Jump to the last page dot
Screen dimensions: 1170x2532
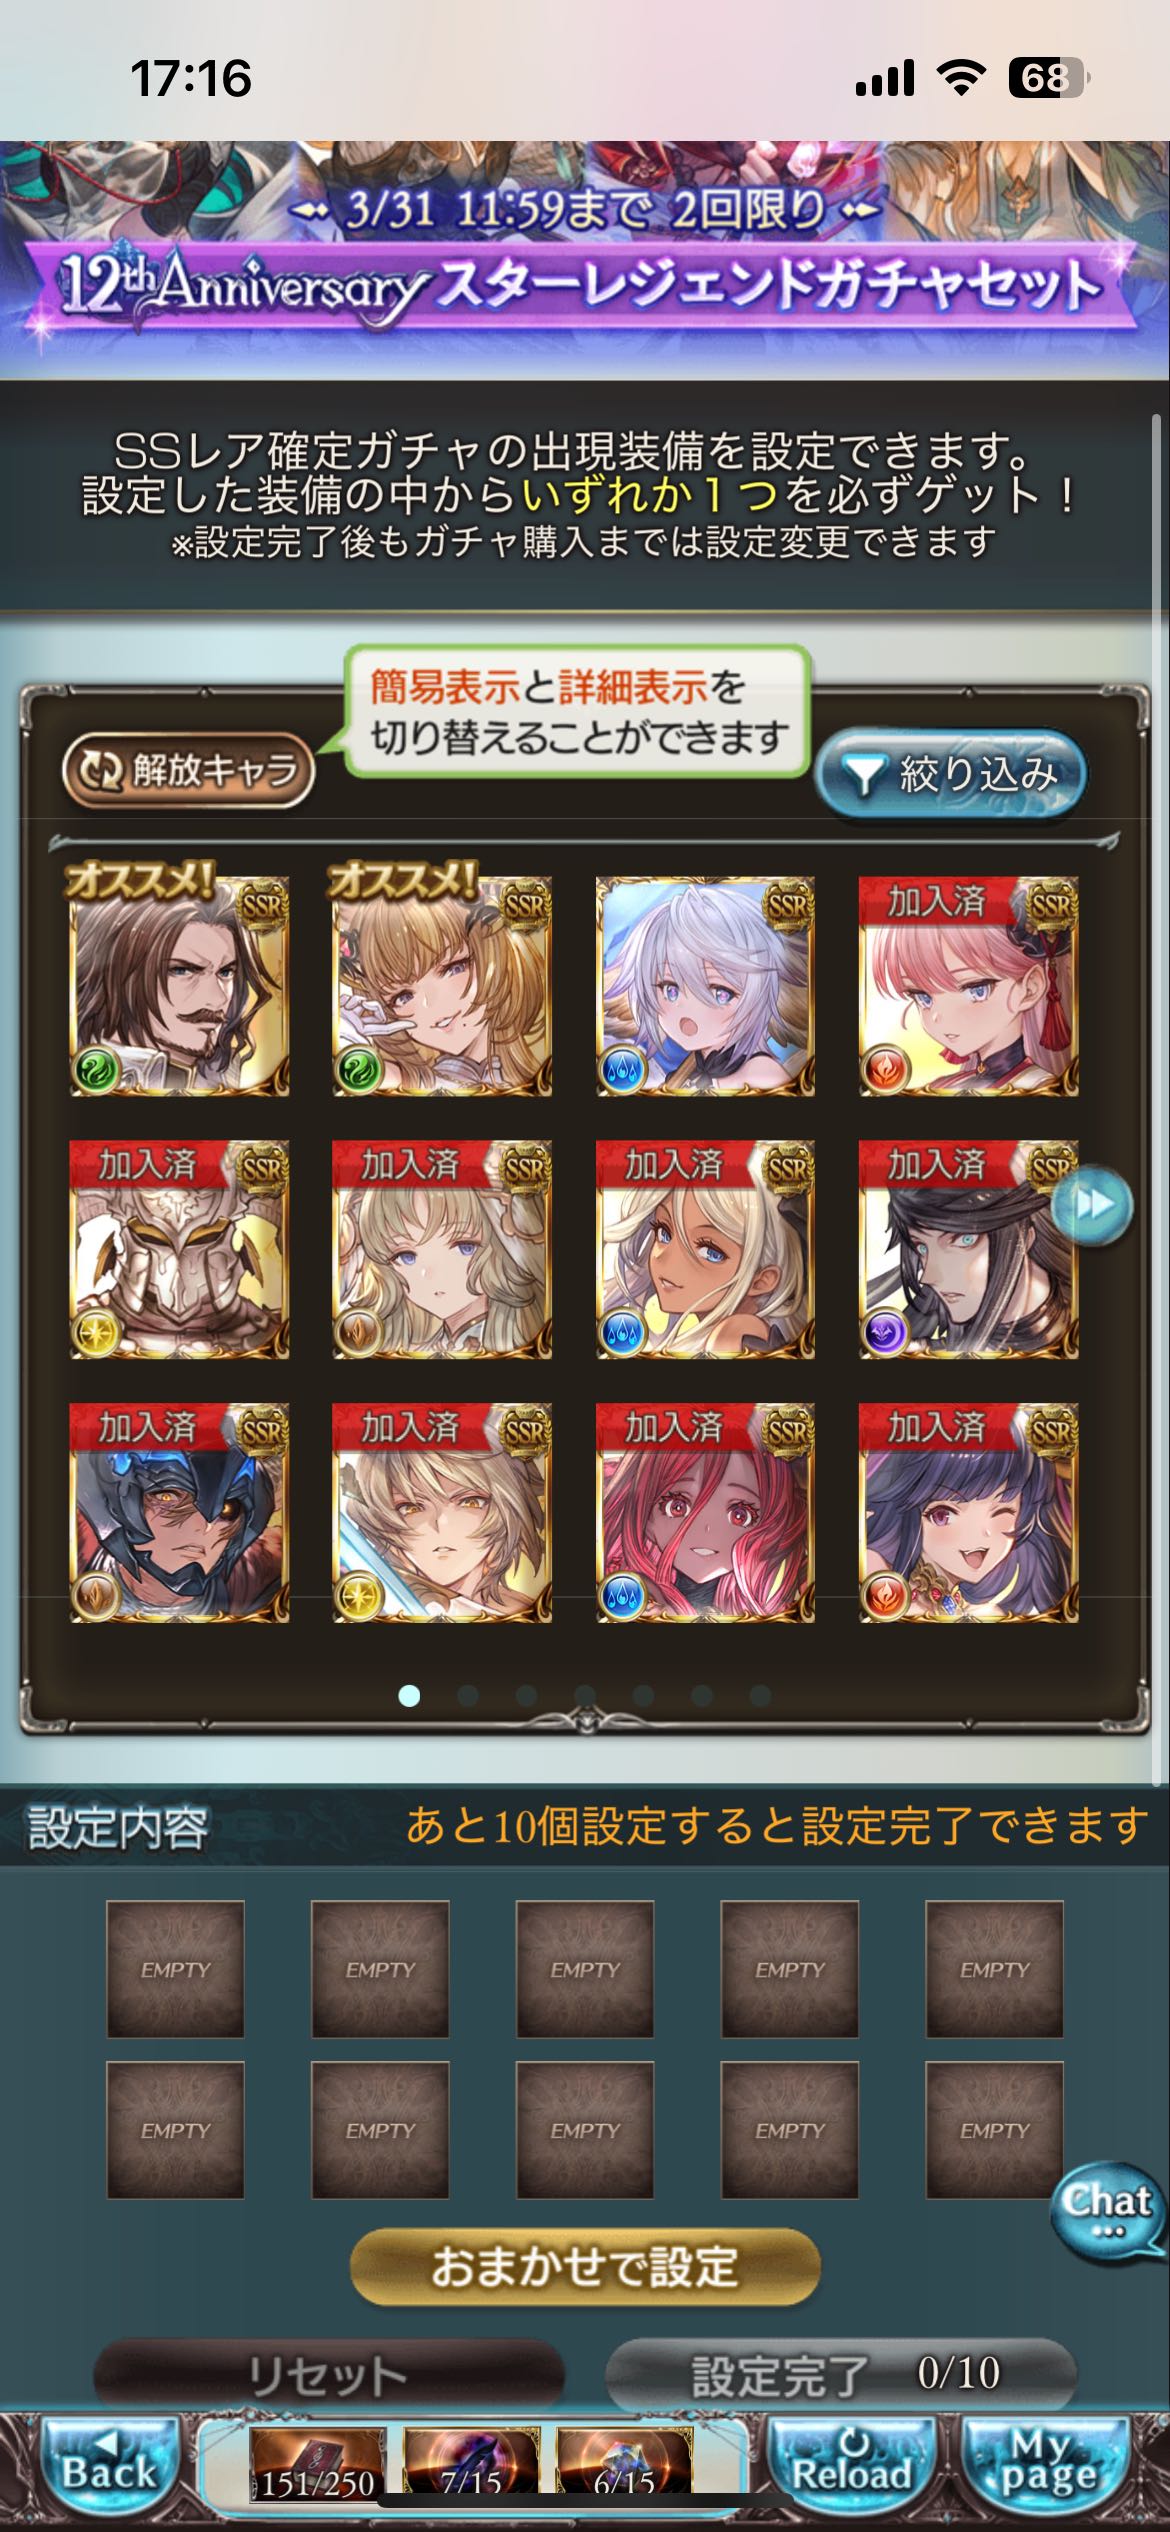[x=760, y=1695]
